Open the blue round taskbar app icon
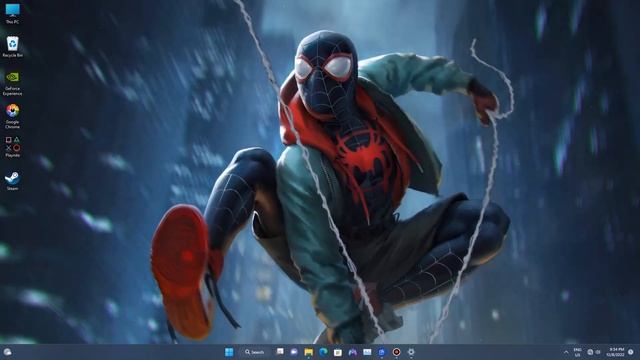 pyautogui.click(x=382, y=352)
